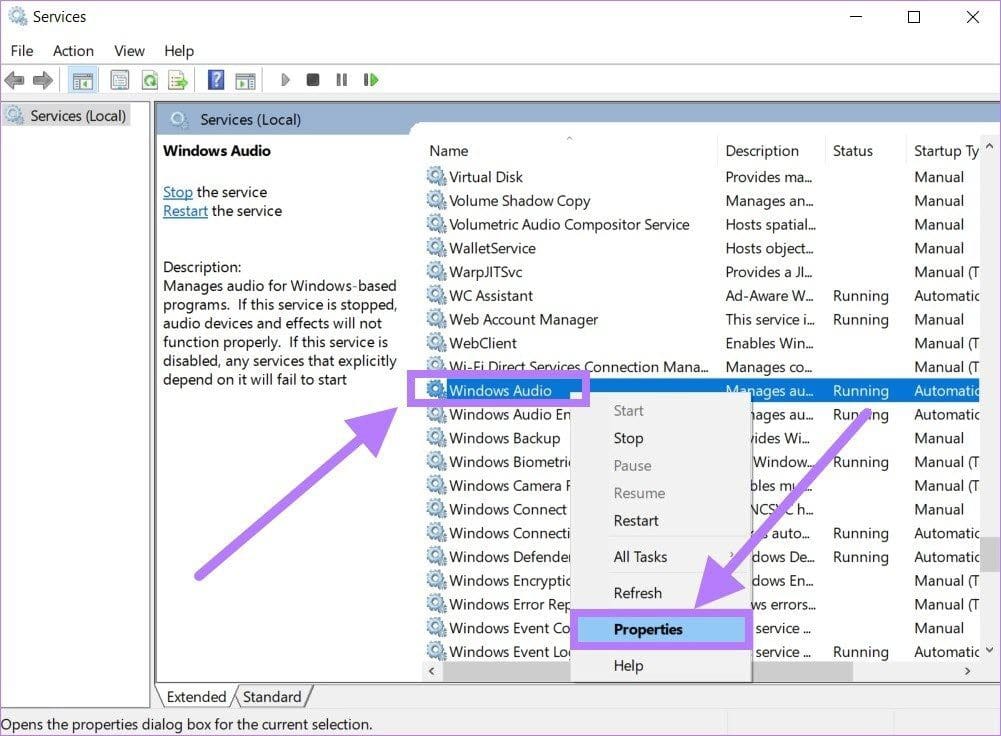The height and width of the screenshot is (736, 1001).
Task: Choose Refresh in the context menu
Action: coord(660,593)
